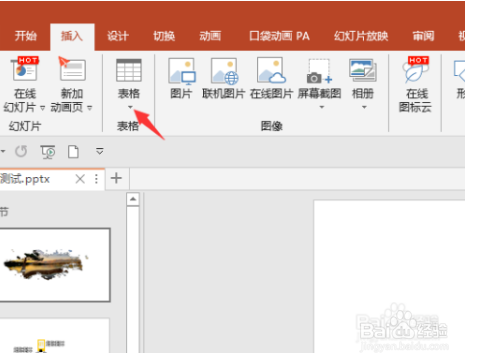Go to the 动画 tab
The height and width of the screenshot is (364, 477).
210,36
